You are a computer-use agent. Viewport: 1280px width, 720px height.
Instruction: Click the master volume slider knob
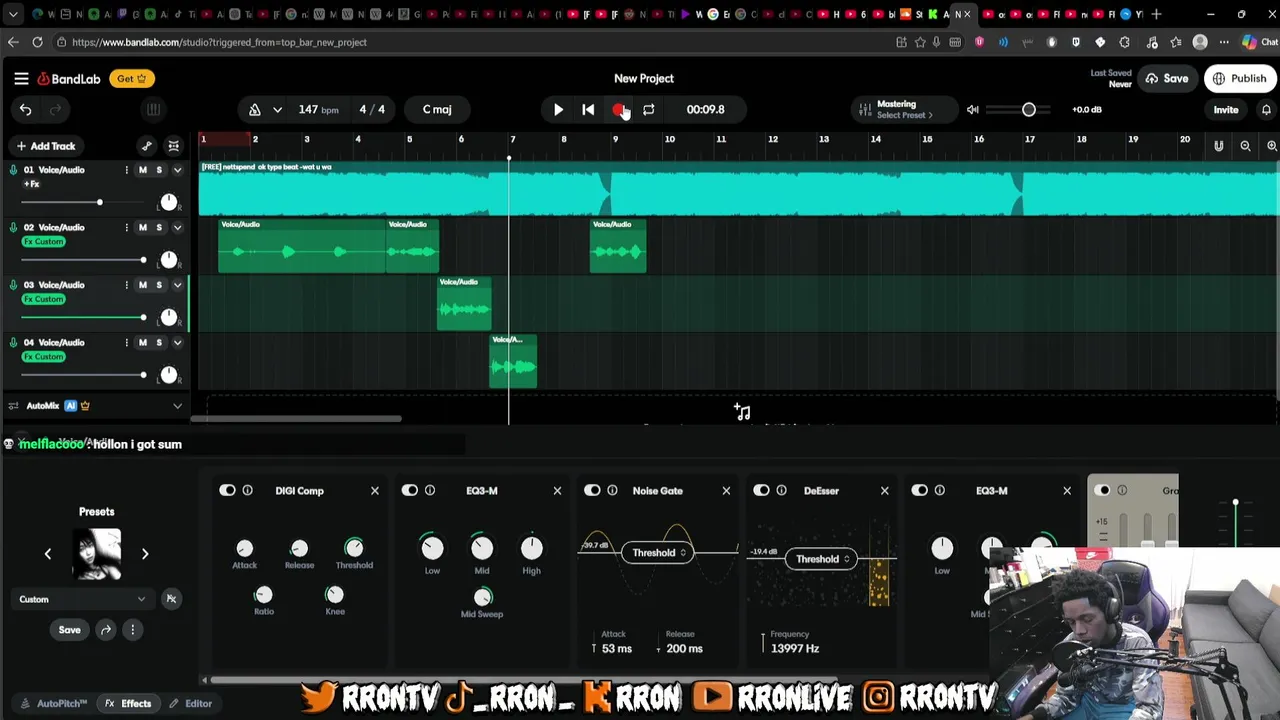[x=1029, y=110]
